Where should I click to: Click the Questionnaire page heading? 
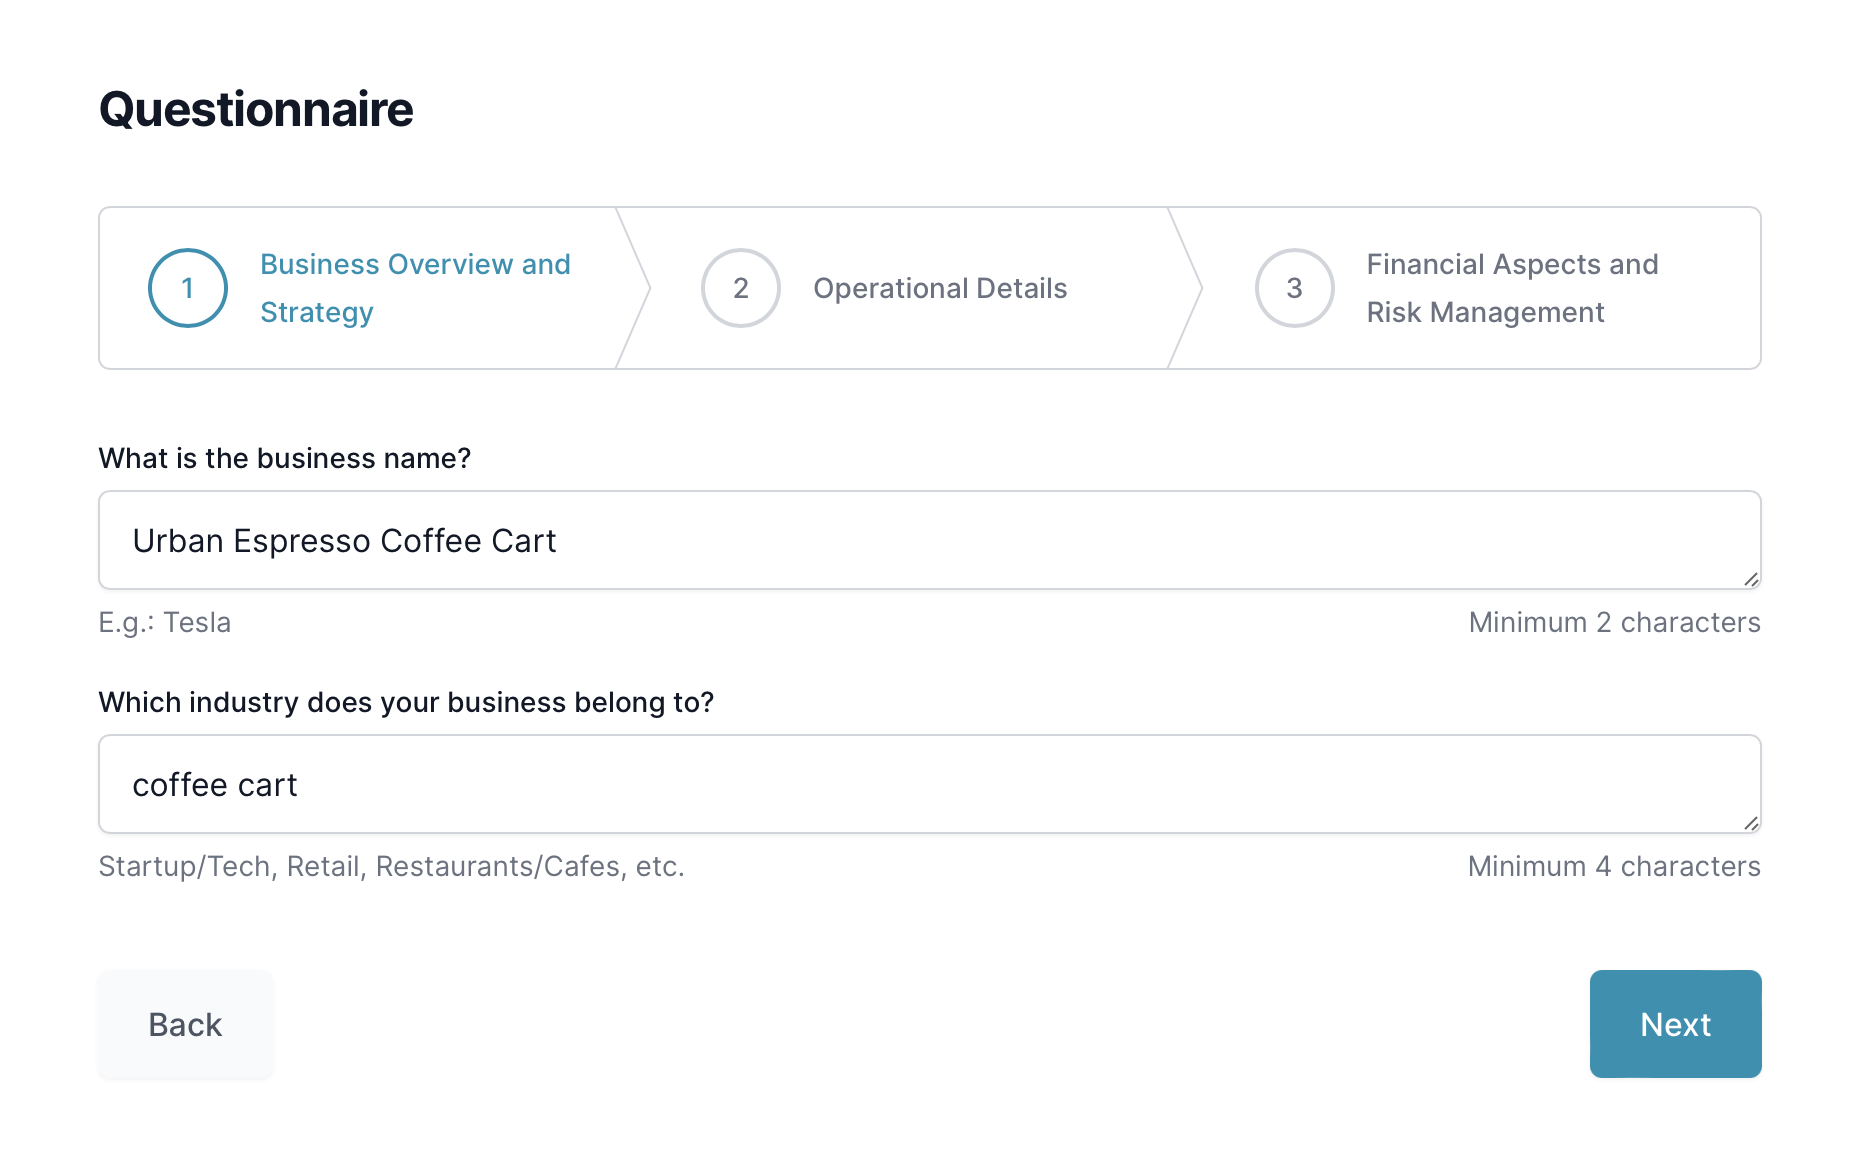tap(256, 109)
